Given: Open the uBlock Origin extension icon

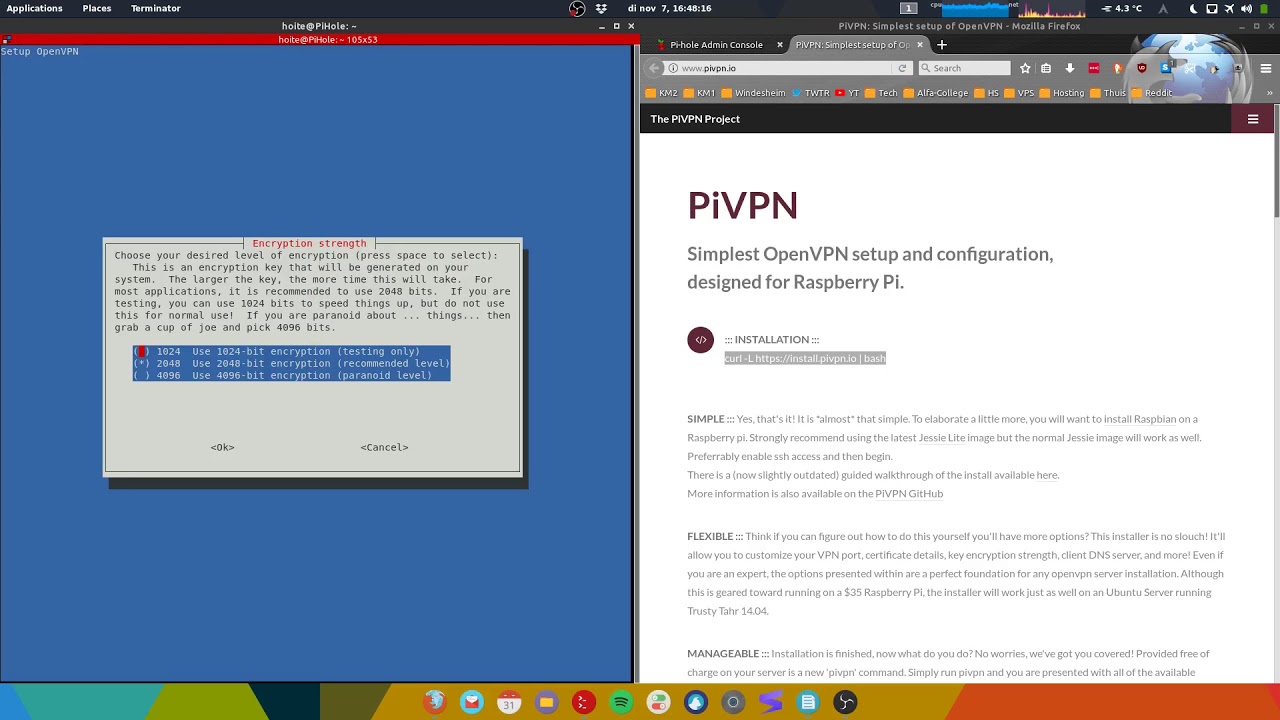Looking at the screenshot, I should [1142, 68].
